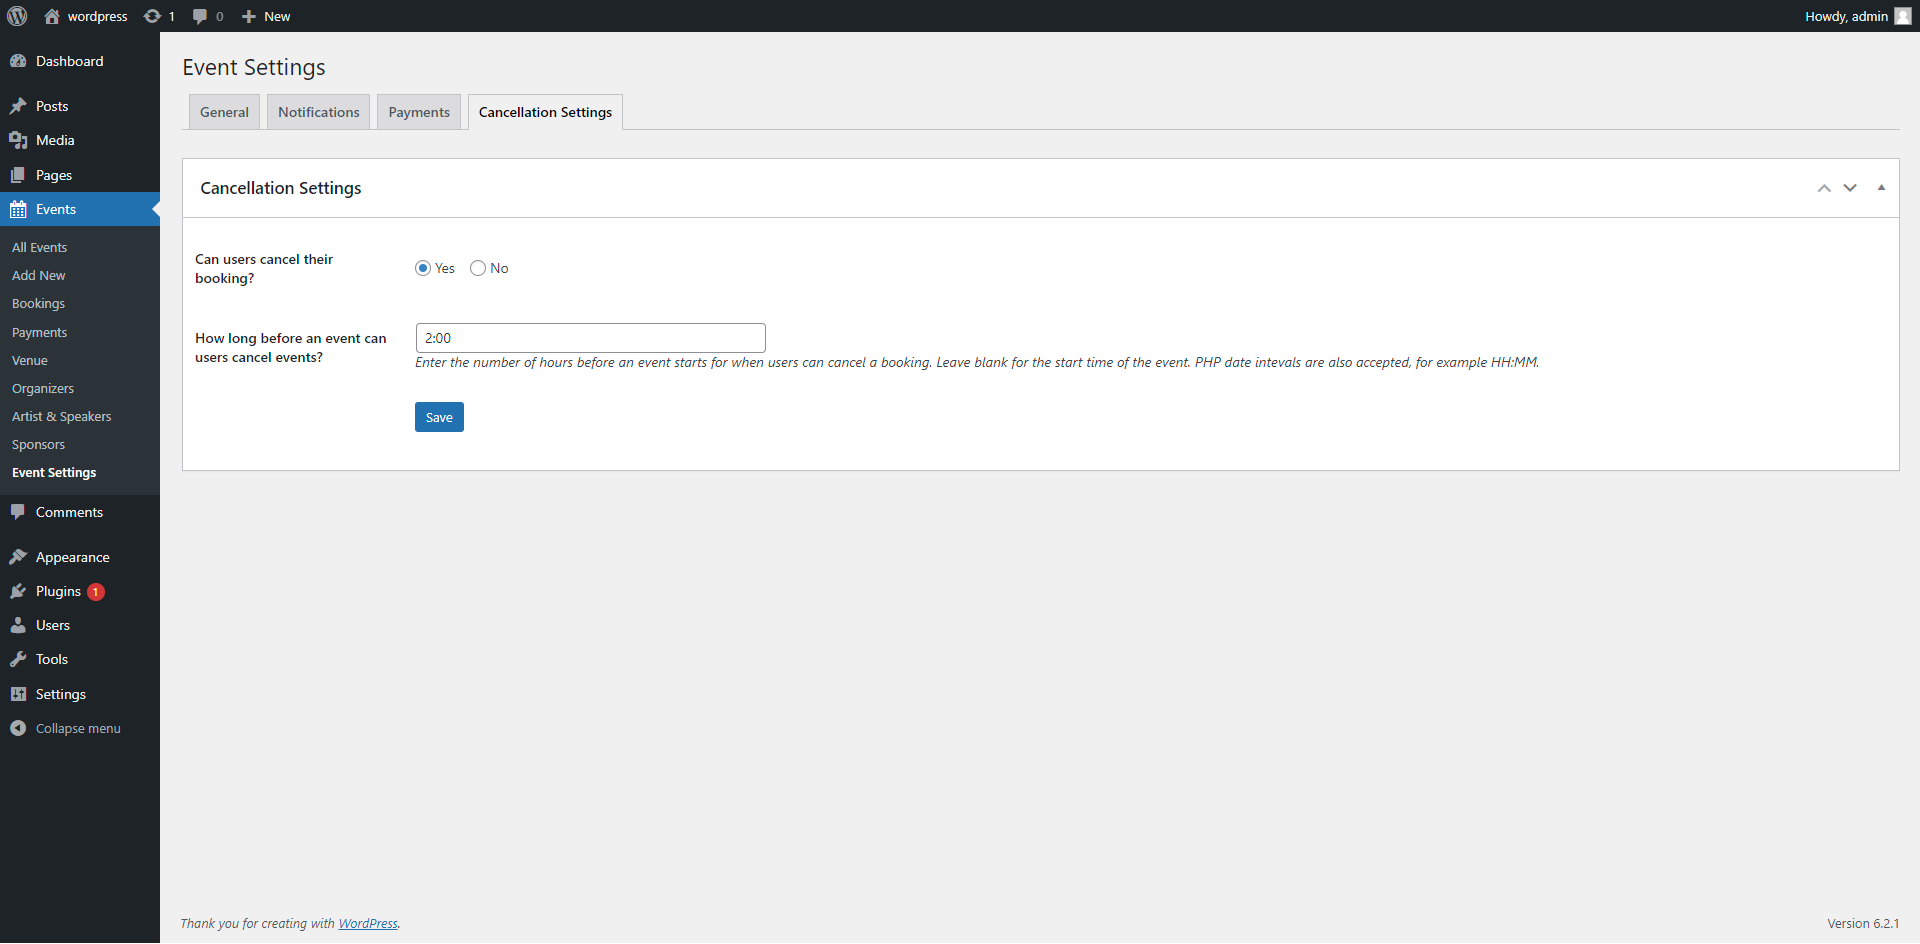Switch to the General tab
The height and width of the screenshot is (944, 1920).
click(224, 112)
